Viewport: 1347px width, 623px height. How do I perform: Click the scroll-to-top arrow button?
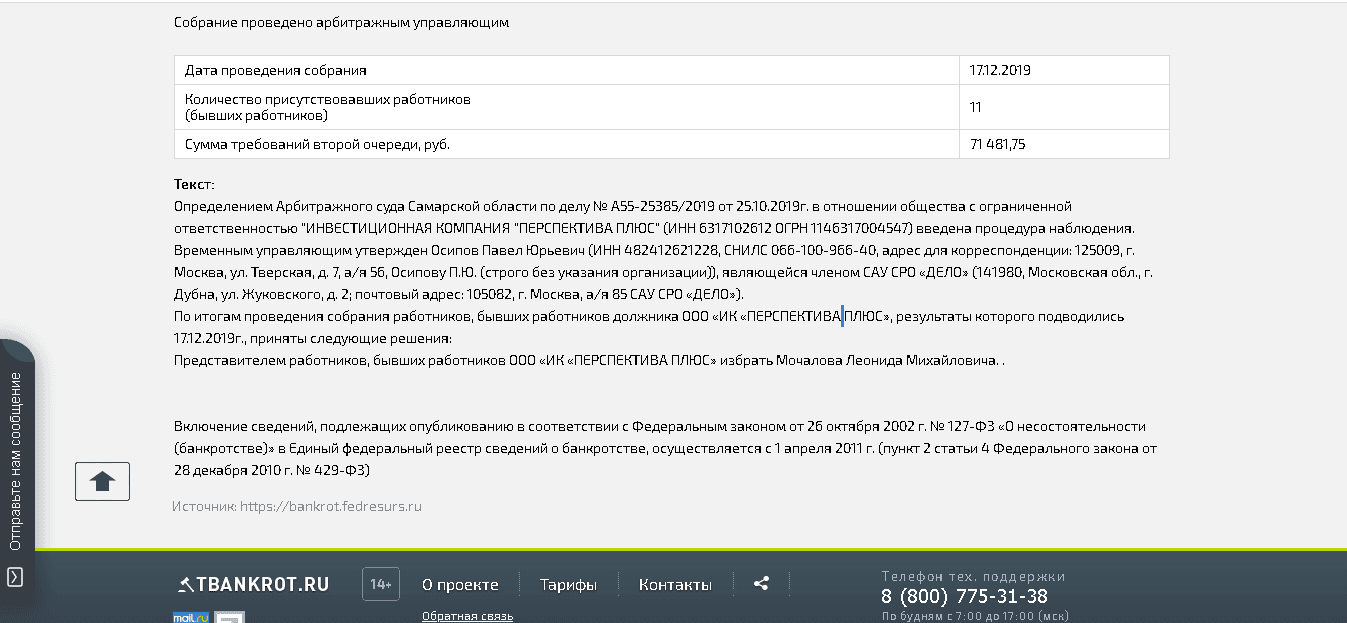[102, 481]
